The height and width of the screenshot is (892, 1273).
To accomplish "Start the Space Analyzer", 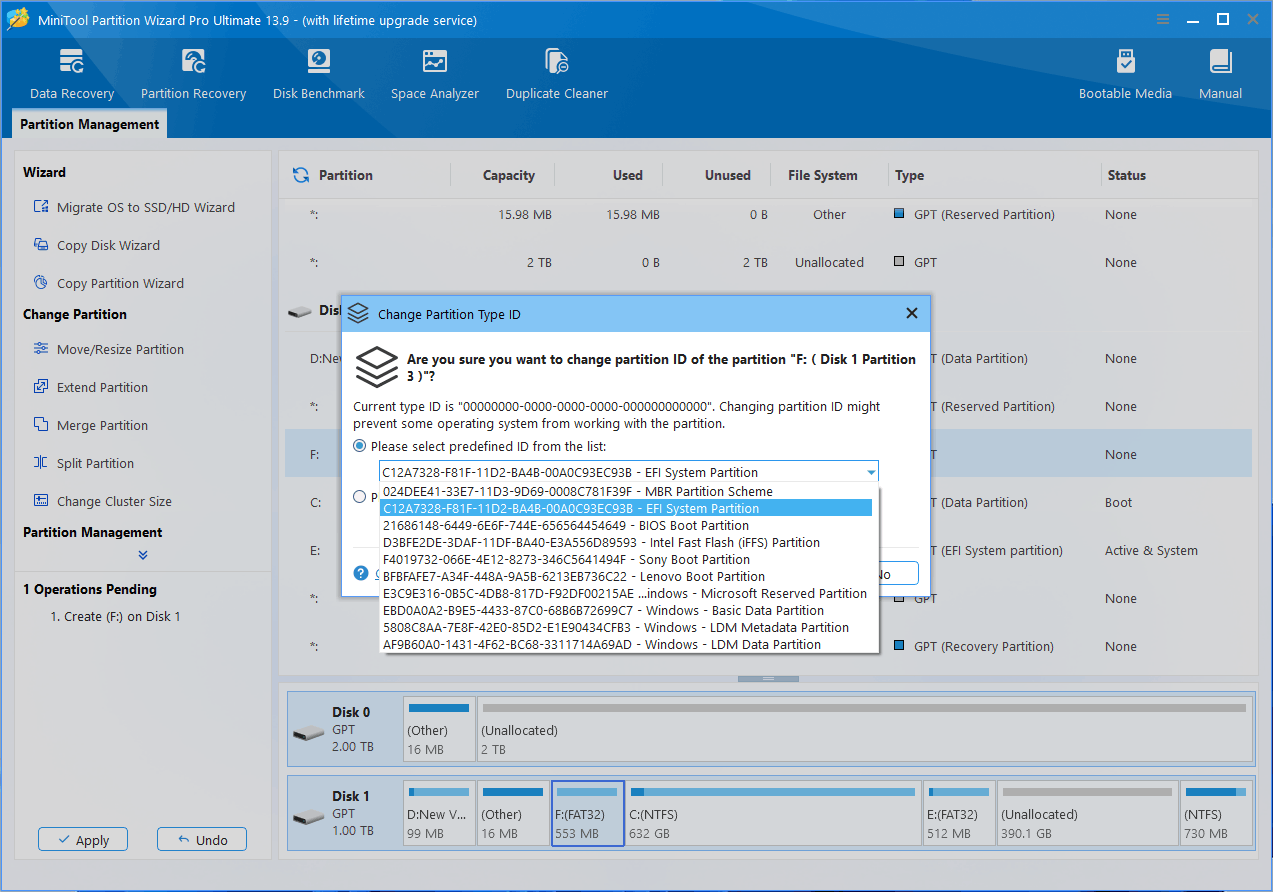I will click(435, 75).
